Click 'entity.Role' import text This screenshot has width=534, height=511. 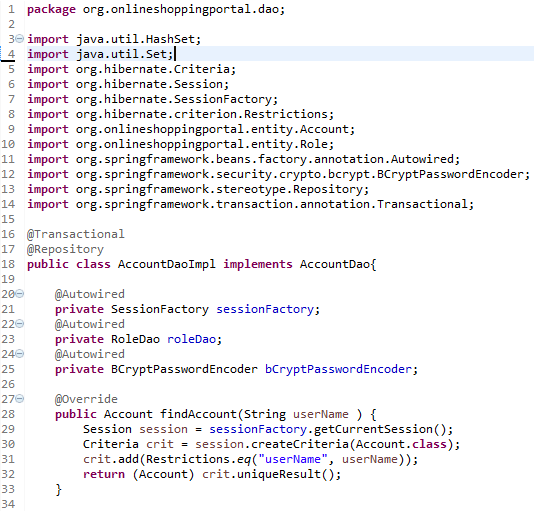[x=289, y=144]
